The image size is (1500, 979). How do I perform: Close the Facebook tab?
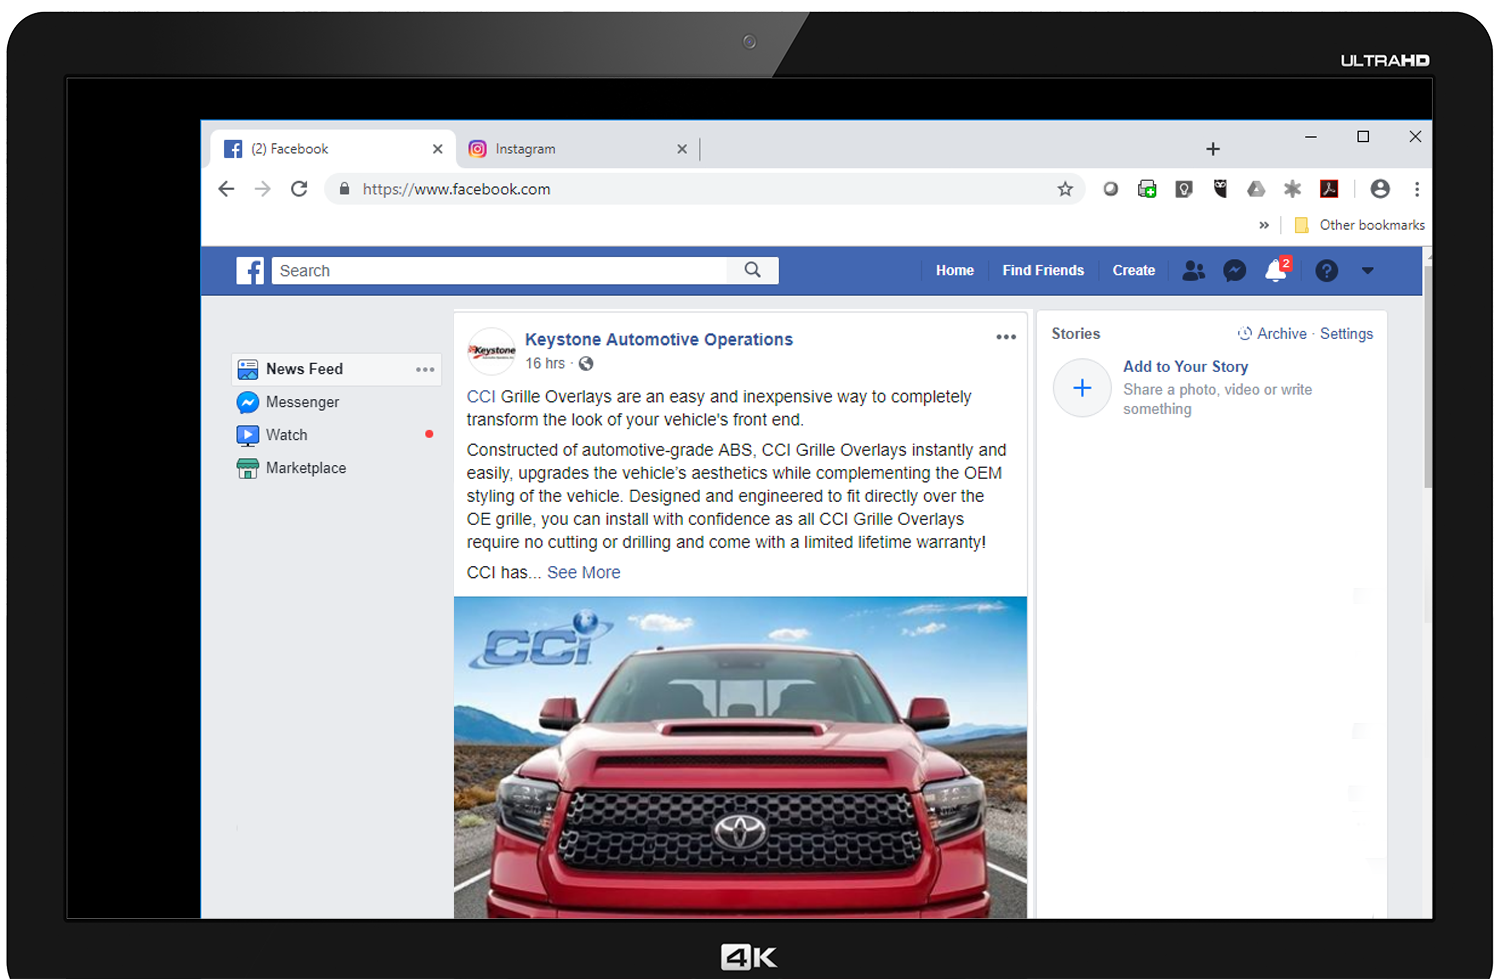point(438,149)
